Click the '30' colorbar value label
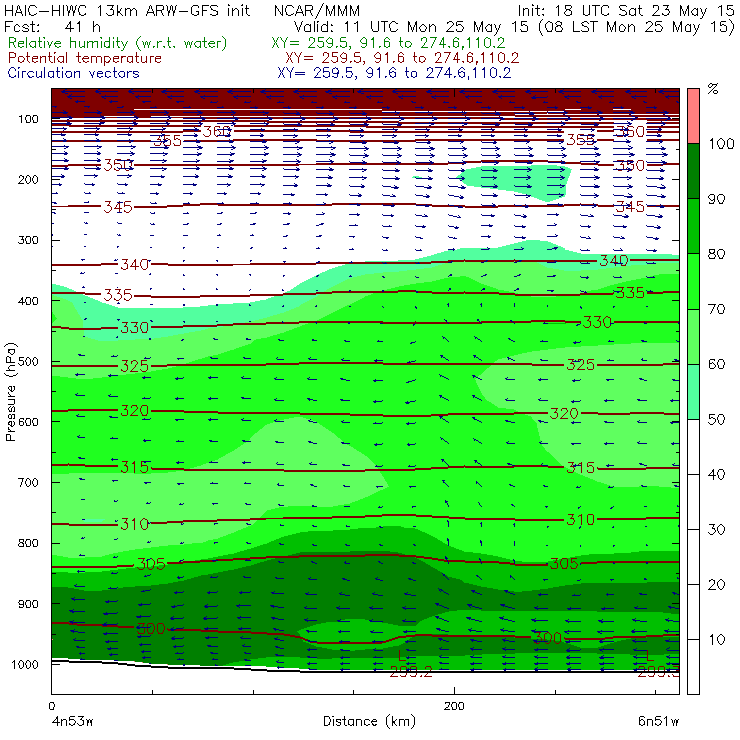The image size is (740, 740). [x=716, y=530]
